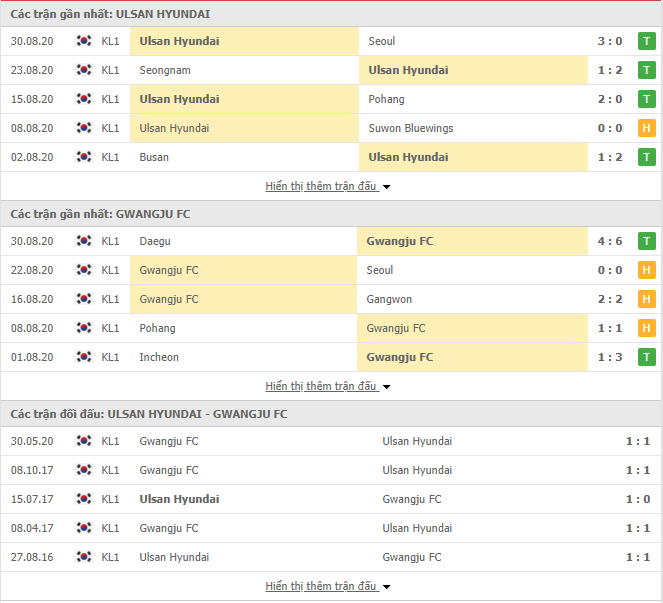Click the Korean flag icon on the 23.08.20 row

point(84,70)
